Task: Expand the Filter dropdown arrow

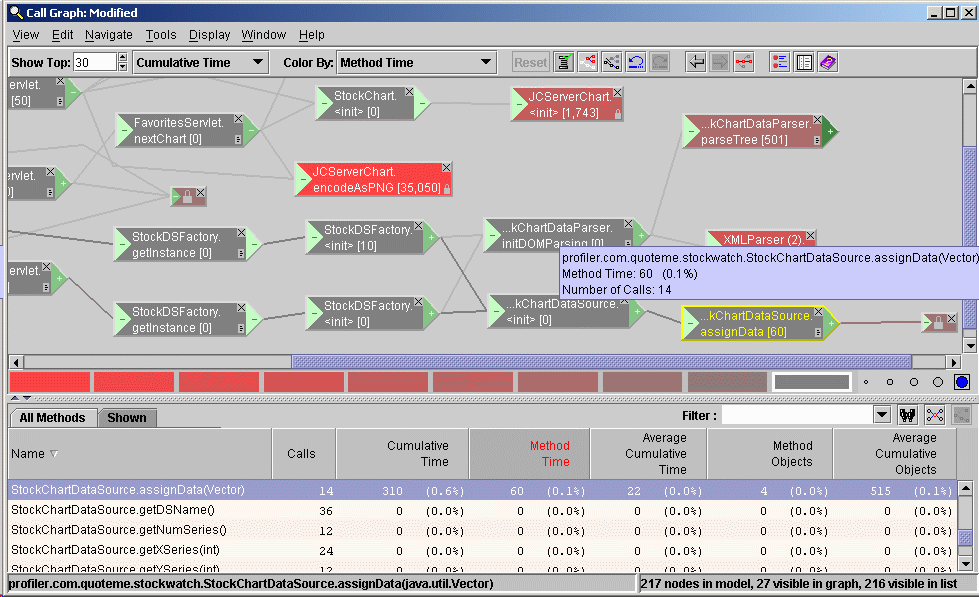Action: click(x=881, y=415)
